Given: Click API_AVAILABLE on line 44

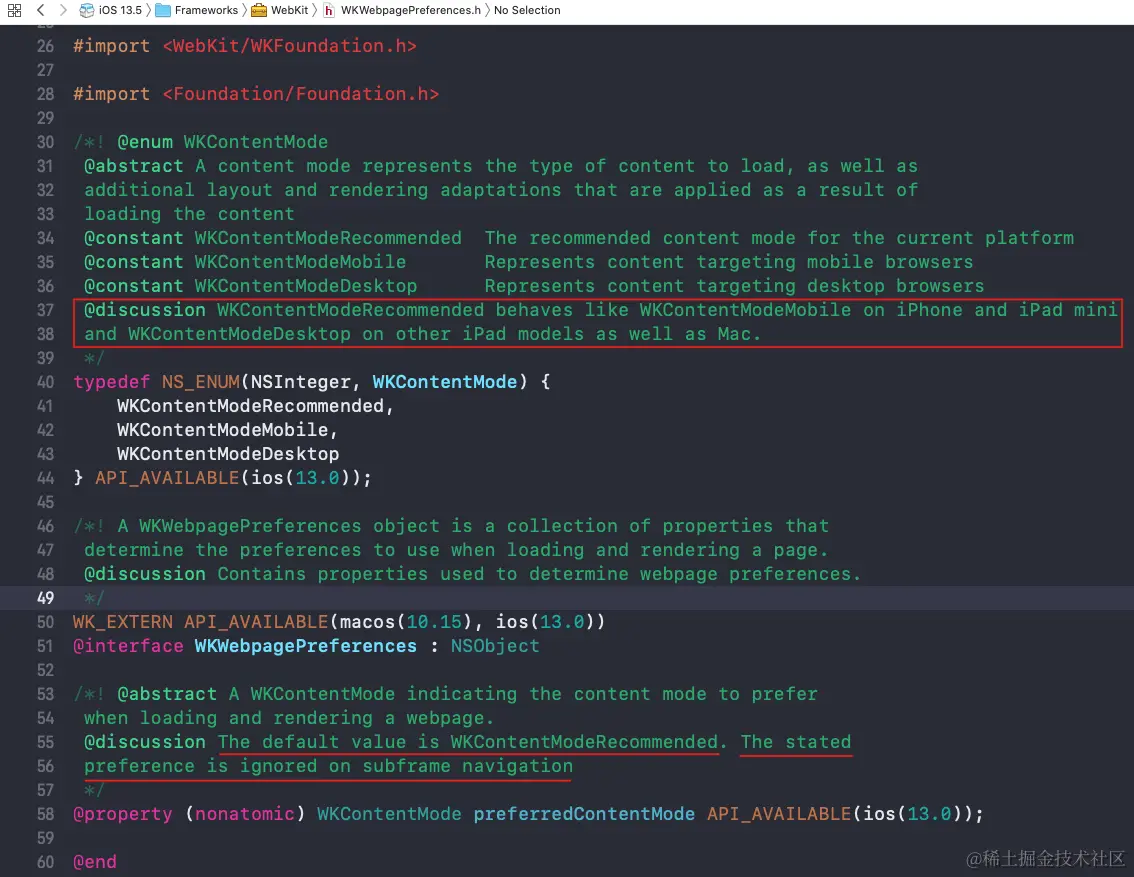Looking at the screenshot, I should [x=167, y=478].
